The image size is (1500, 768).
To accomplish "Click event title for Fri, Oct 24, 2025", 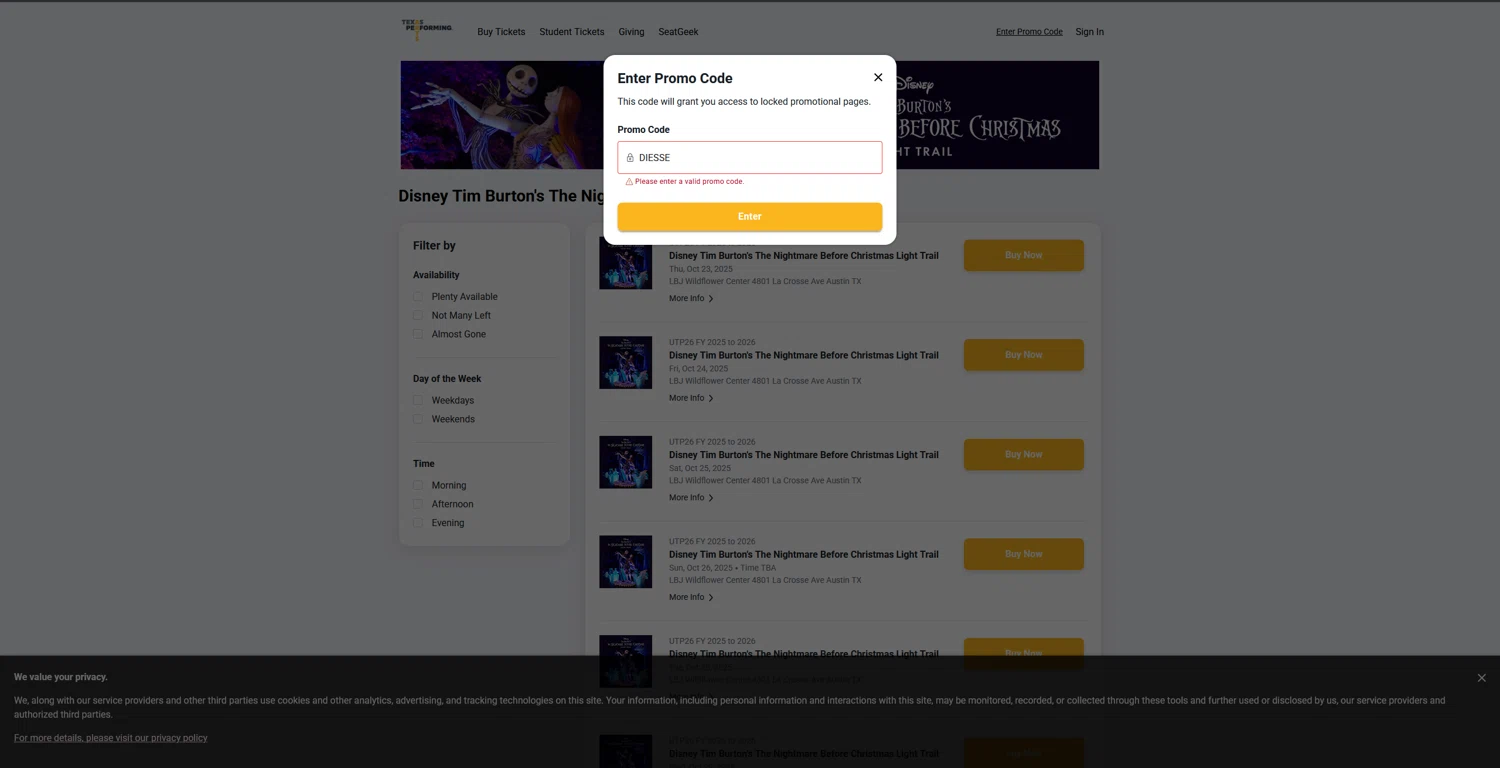I will pos(804,355).
